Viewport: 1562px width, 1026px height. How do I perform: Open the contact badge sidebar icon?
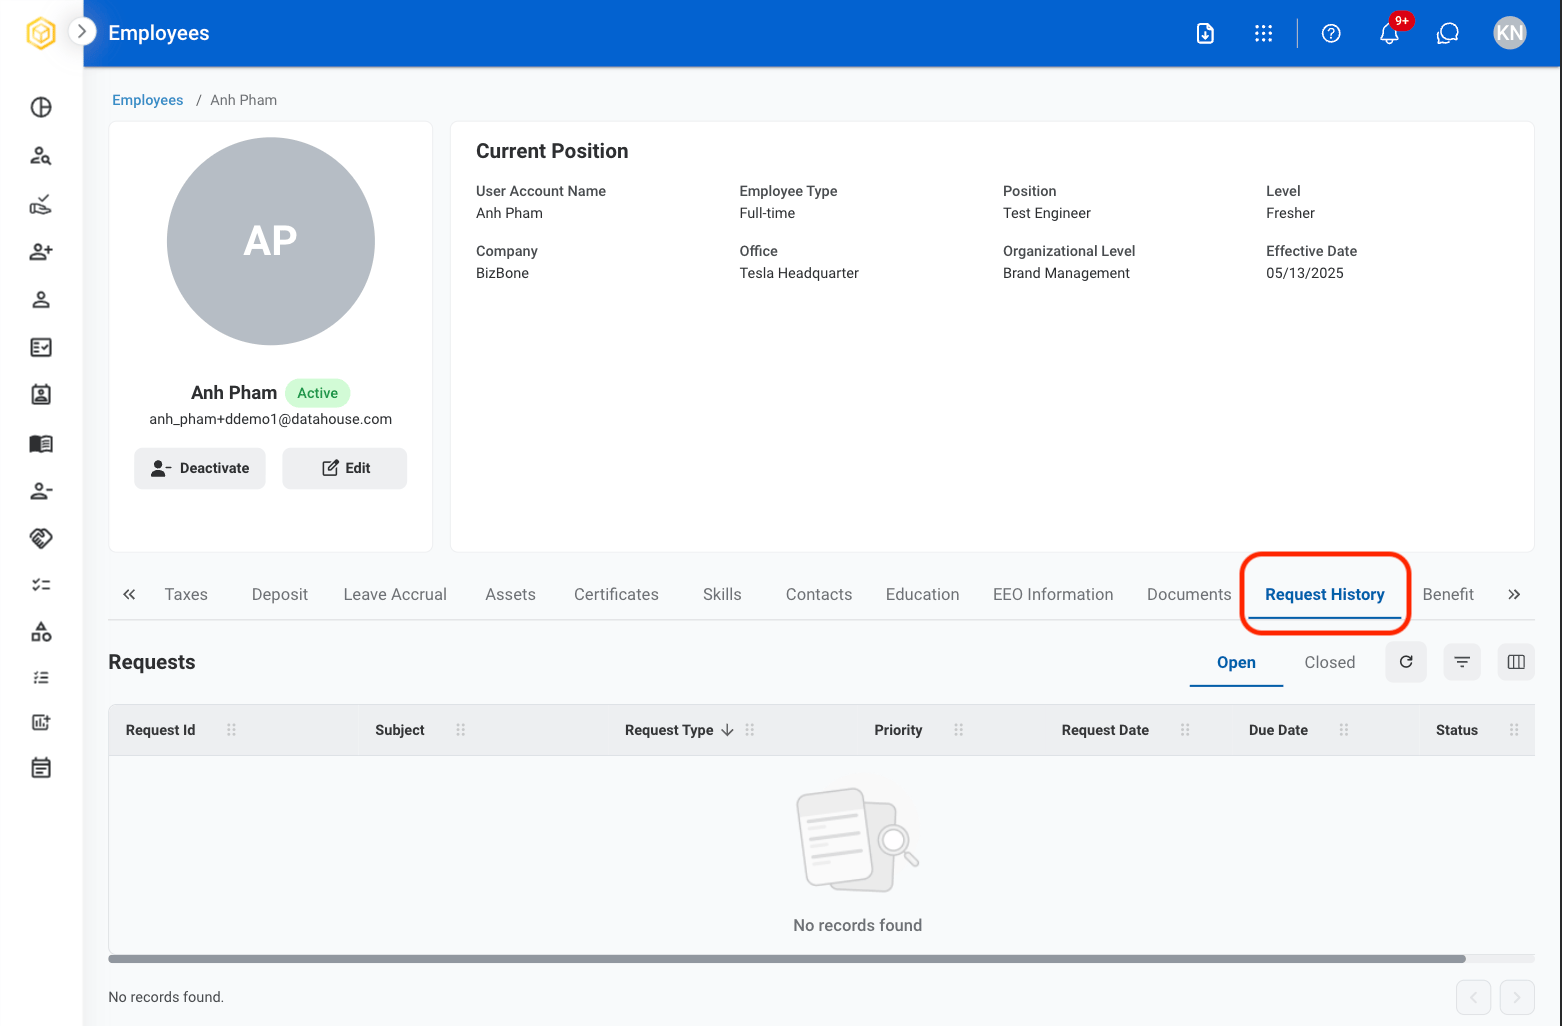click(x=41, y=394)
